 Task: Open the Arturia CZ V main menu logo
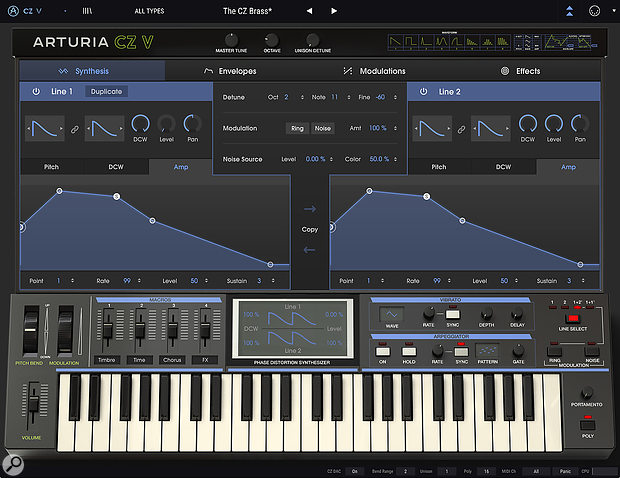pyautogui.click(x=13, y=11)
